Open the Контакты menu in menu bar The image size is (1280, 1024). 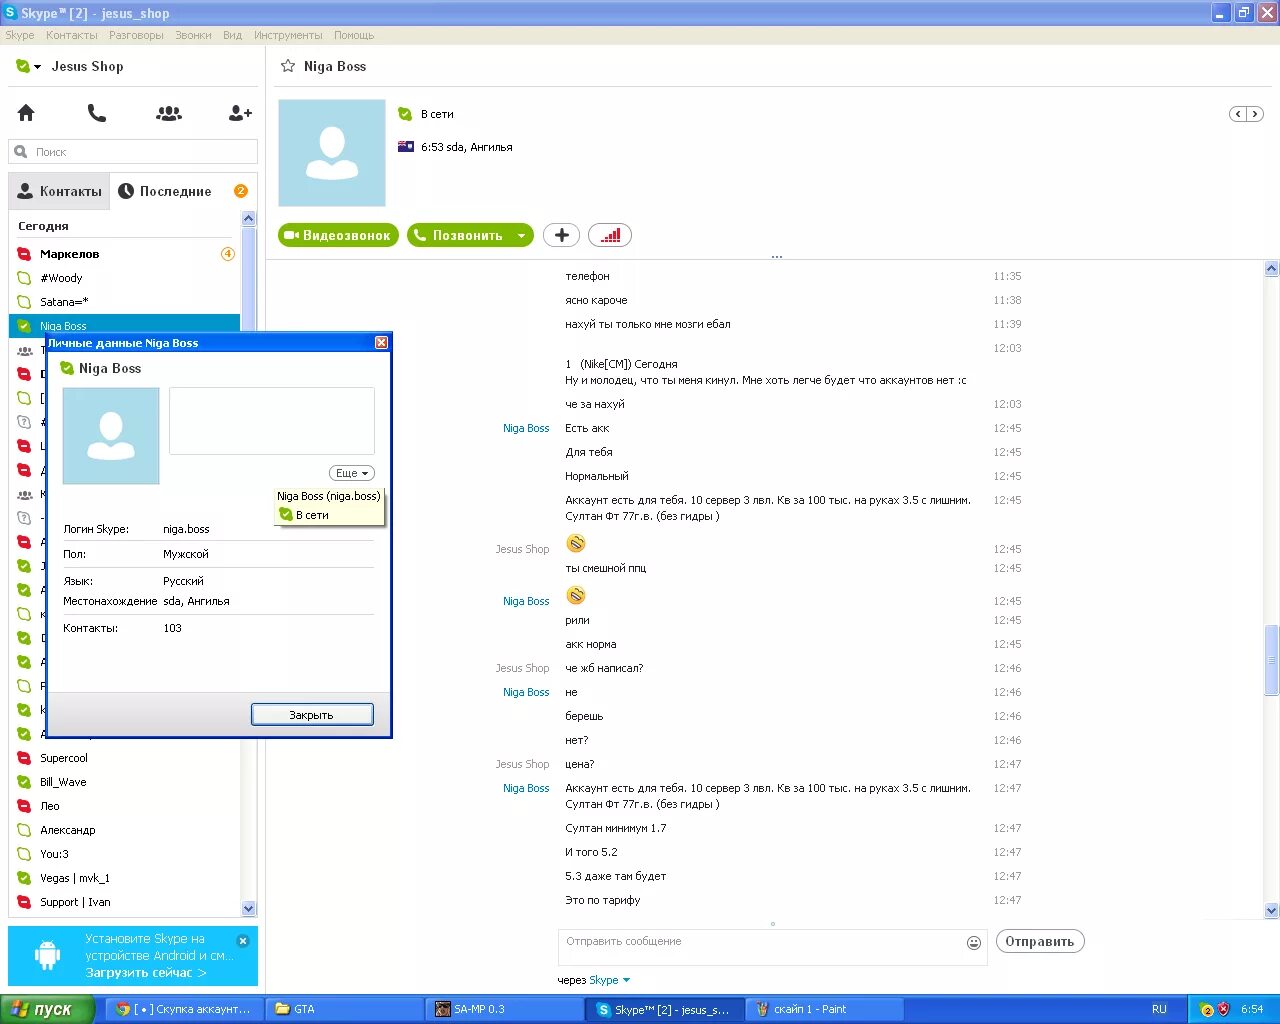pyautogui.click(x=72, y=35)
